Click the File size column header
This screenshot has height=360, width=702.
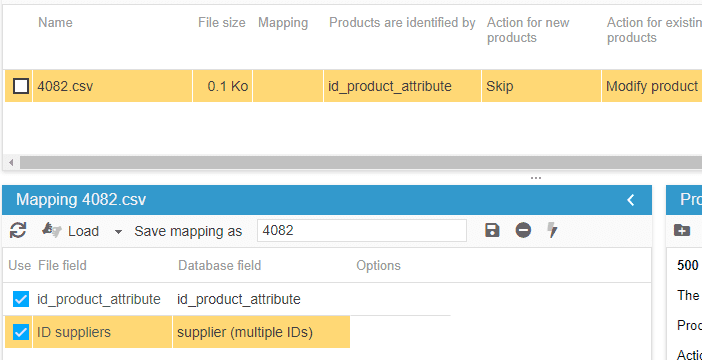pos(222,22)
